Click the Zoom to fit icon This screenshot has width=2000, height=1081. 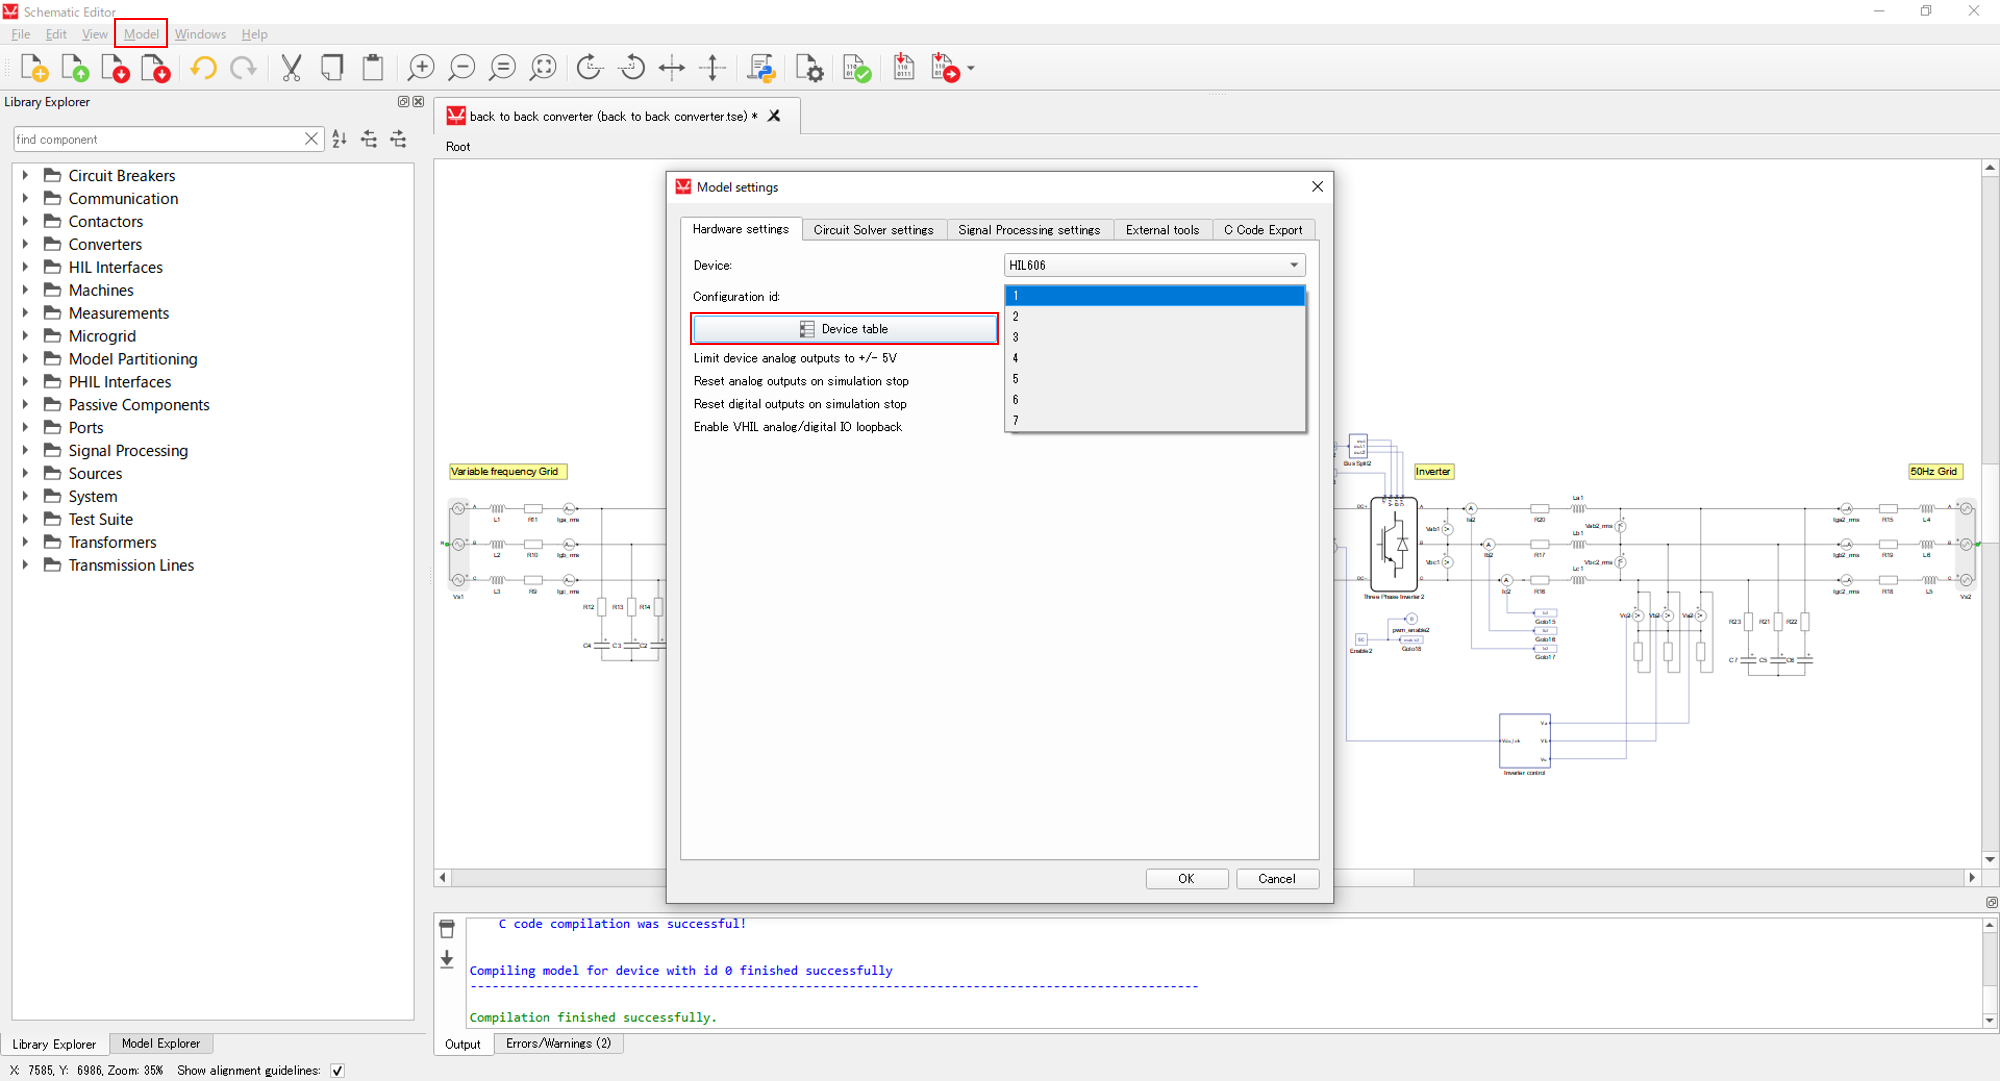[543, 68]
